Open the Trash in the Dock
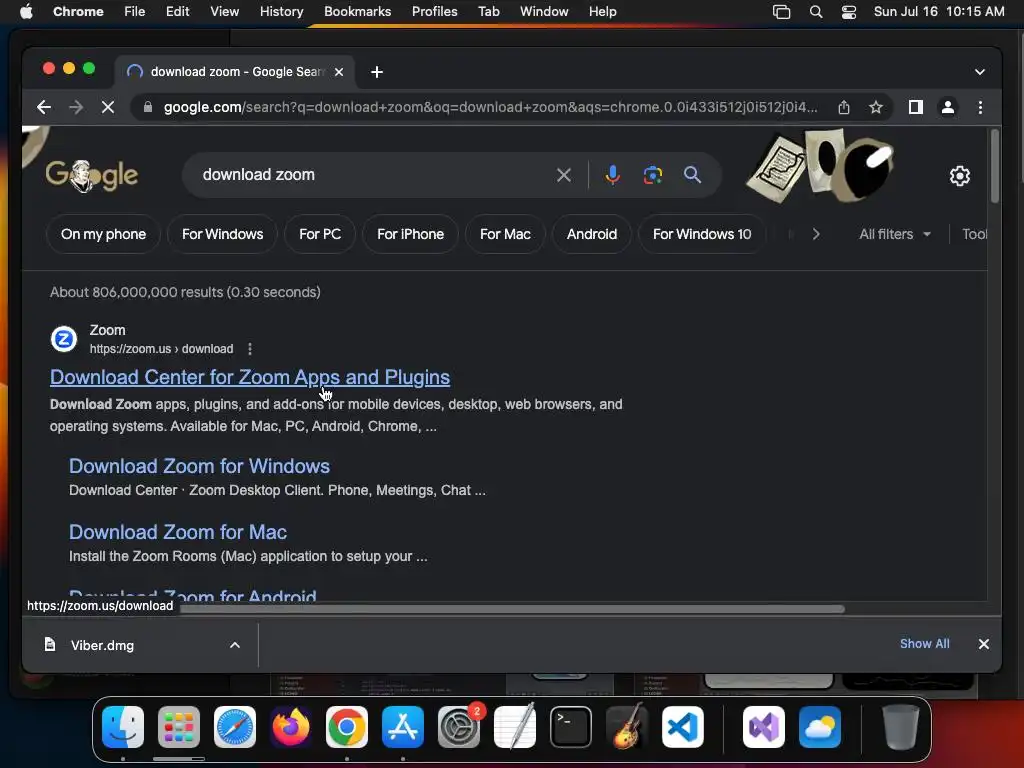This screenshot has height=768, width=1024. pos(901,727)
